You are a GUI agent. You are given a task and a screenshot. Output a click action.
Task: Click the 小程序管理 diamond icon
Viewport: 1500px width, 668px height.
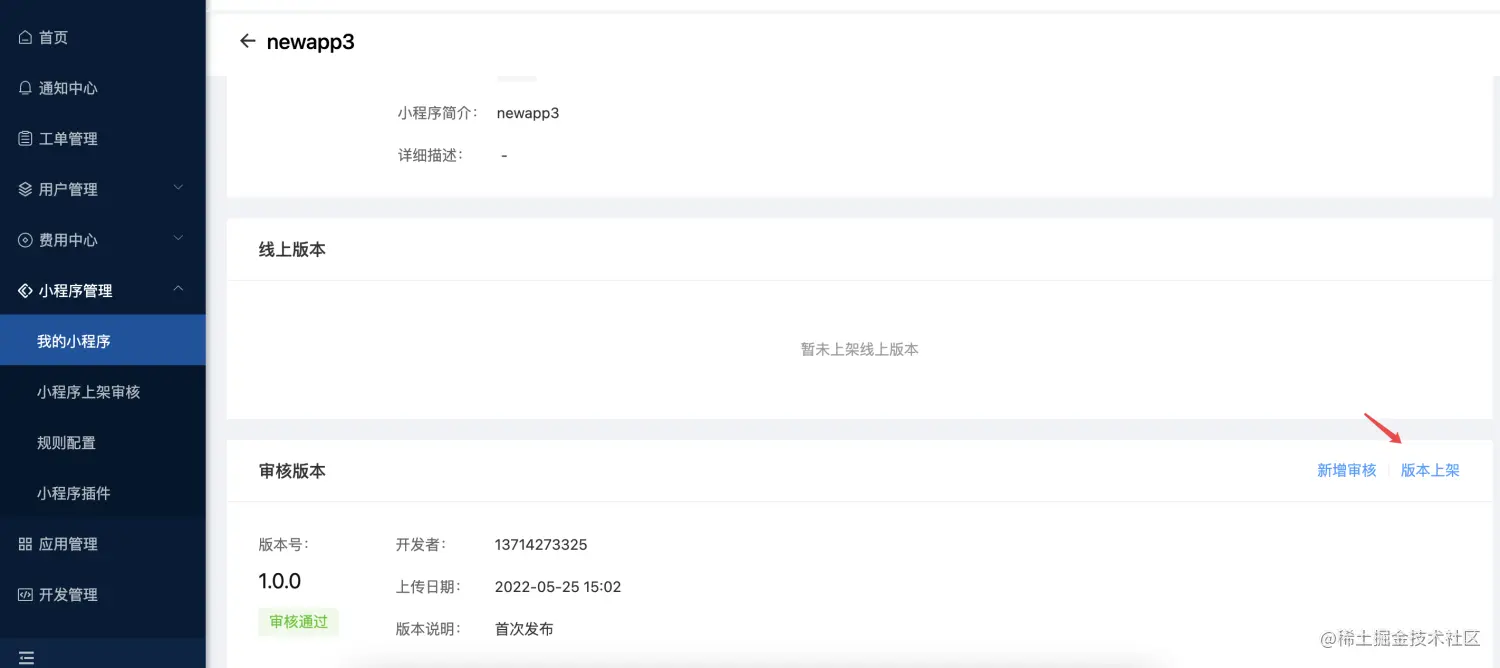click(x=25, y=291)
